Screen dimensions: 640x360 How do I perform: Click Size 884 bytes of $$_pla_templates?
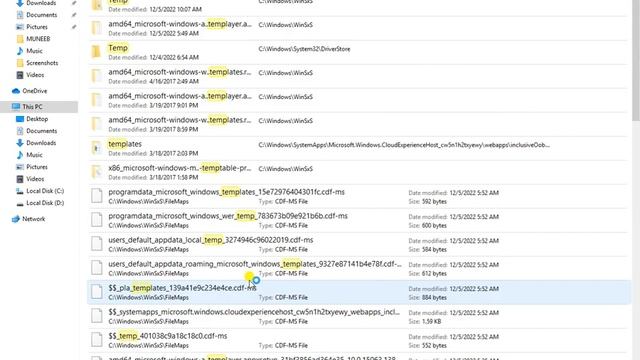tap(427, 298)
